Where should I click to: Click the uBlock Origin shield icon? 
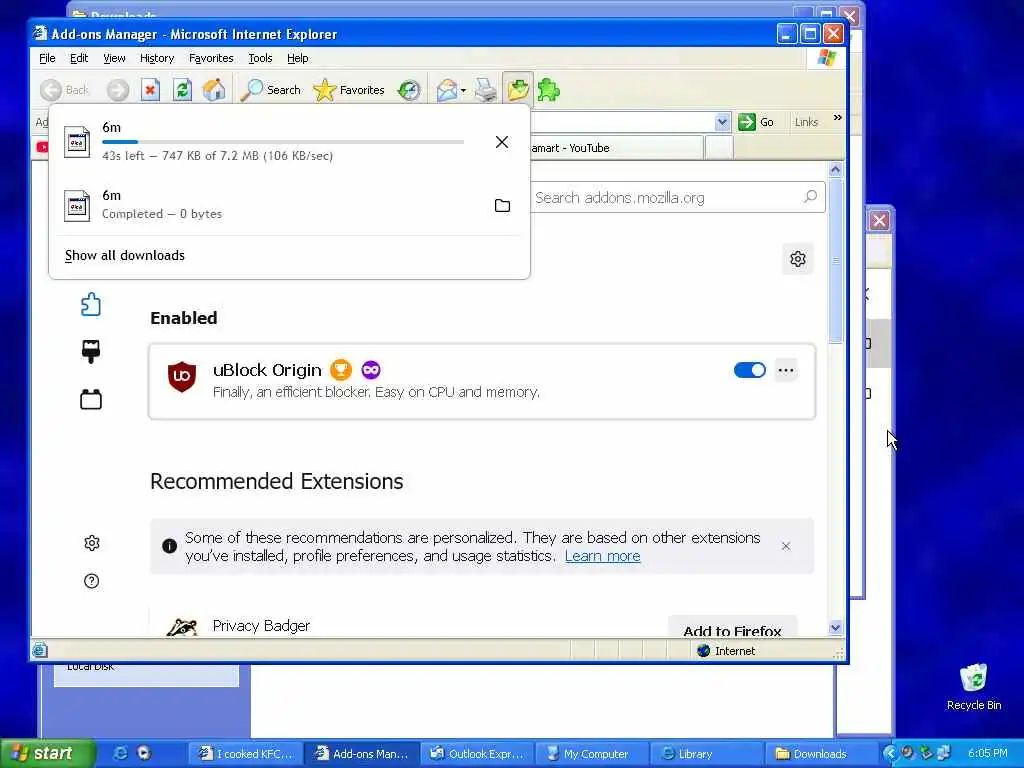click(x=182, y=377)
